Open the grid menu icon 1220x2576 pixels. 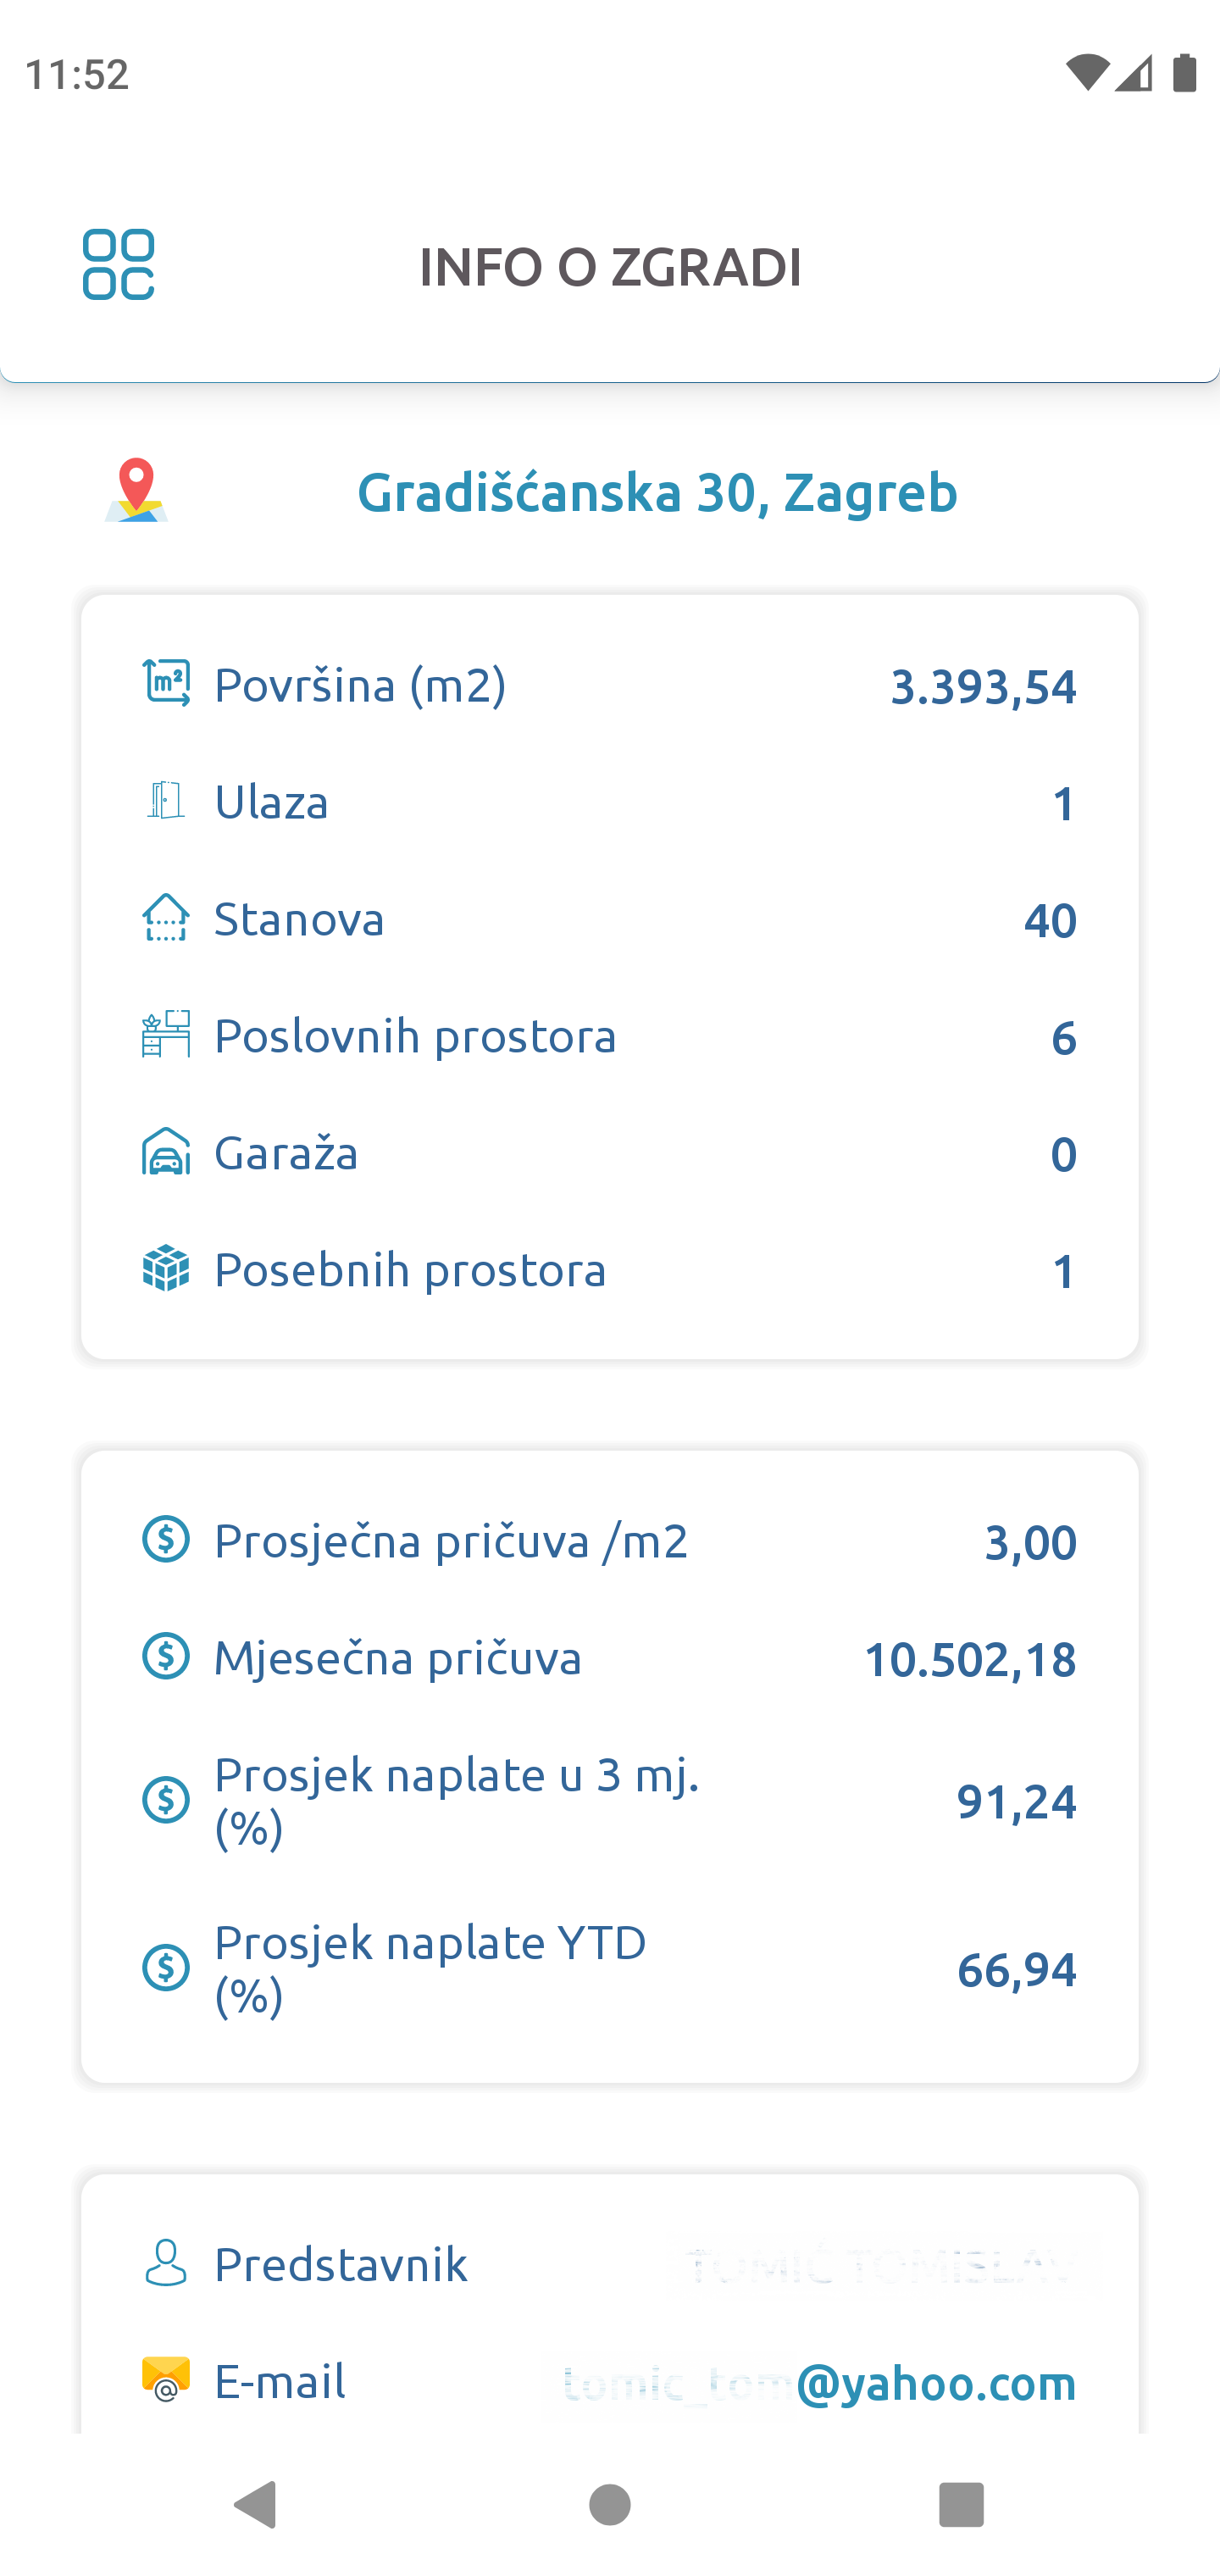click(118, 265)
